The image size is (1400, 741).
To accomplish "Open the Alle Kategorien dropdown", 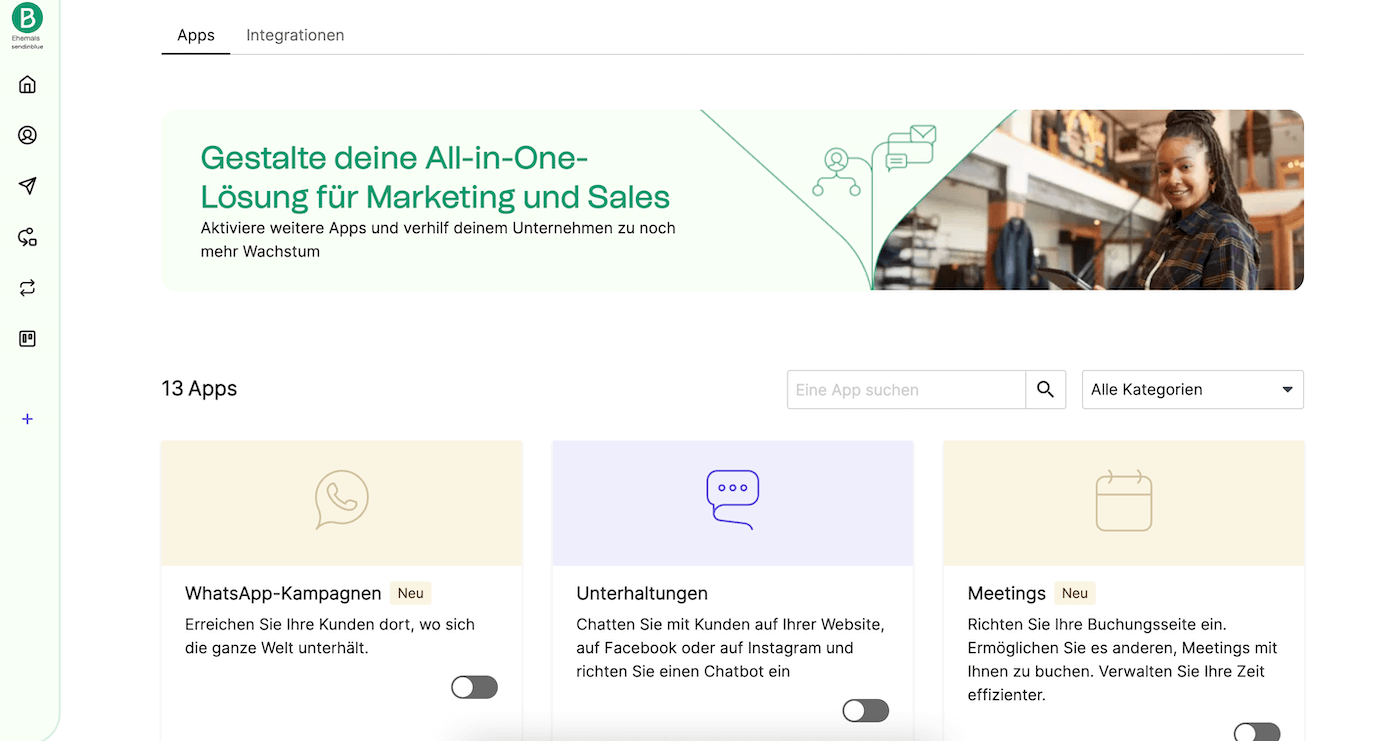I will pyautogui.click(x=1192, y=390).
